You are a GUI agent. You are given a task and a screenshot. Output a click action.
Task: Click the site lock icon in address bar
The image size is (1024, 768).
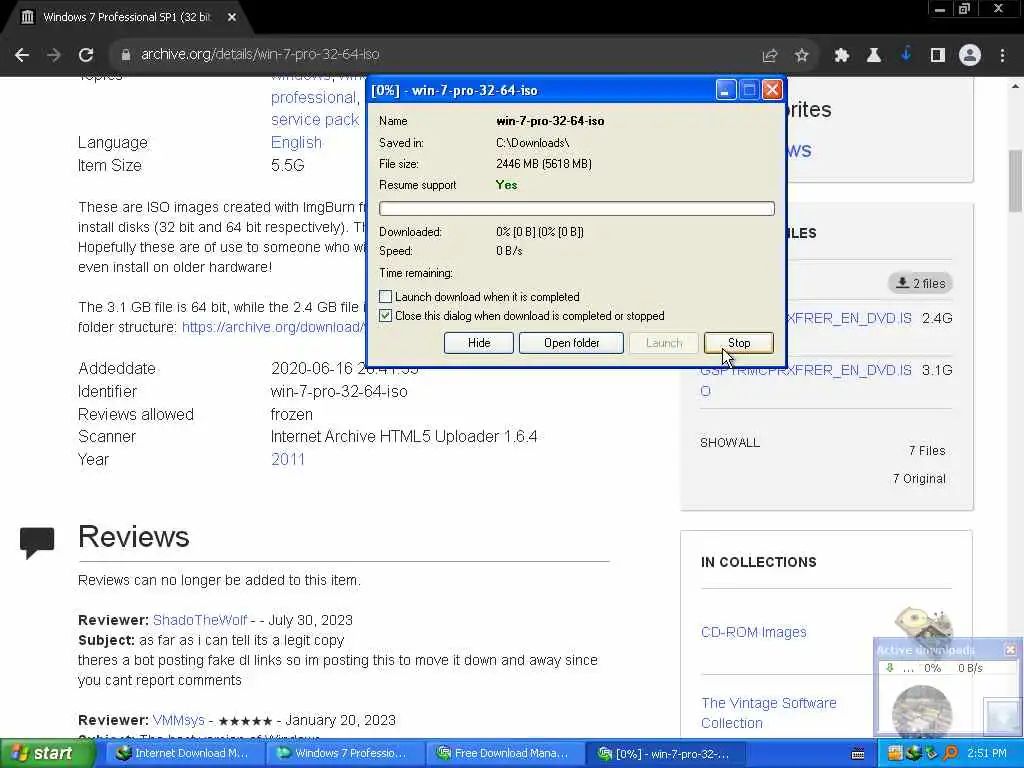click(125, 55)
